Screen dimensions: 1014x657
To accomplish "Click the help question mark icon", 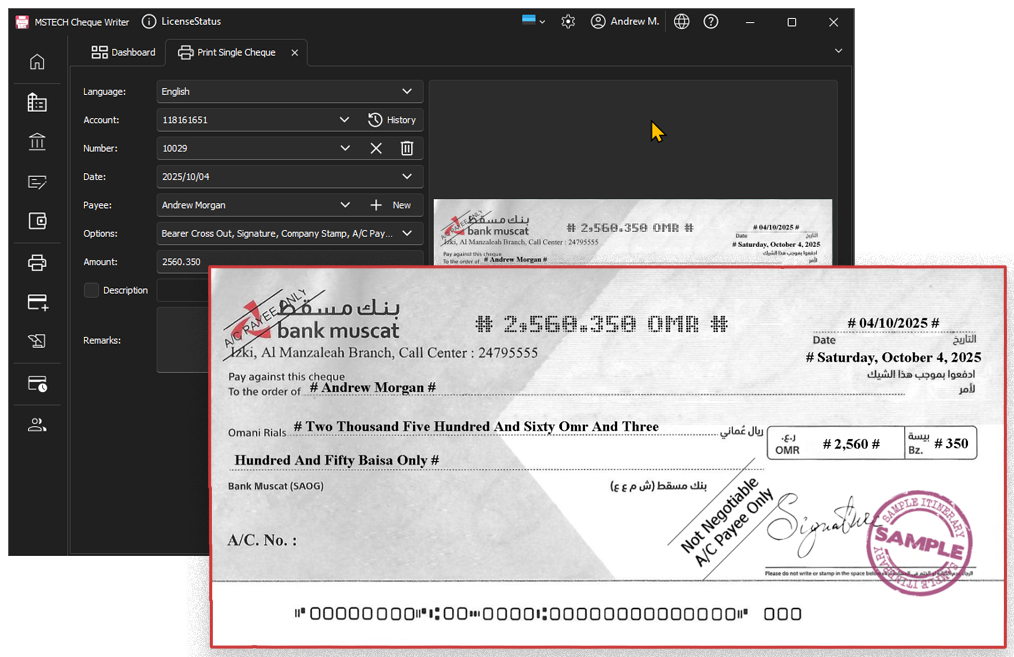I will tap(711, 21).
